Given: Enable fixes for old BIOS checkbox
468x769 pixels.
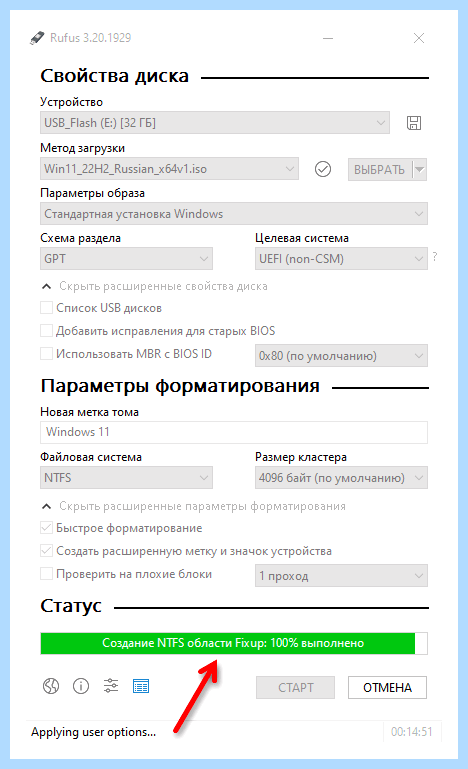Looking at the screenshot, I should [x=47, y=331].
